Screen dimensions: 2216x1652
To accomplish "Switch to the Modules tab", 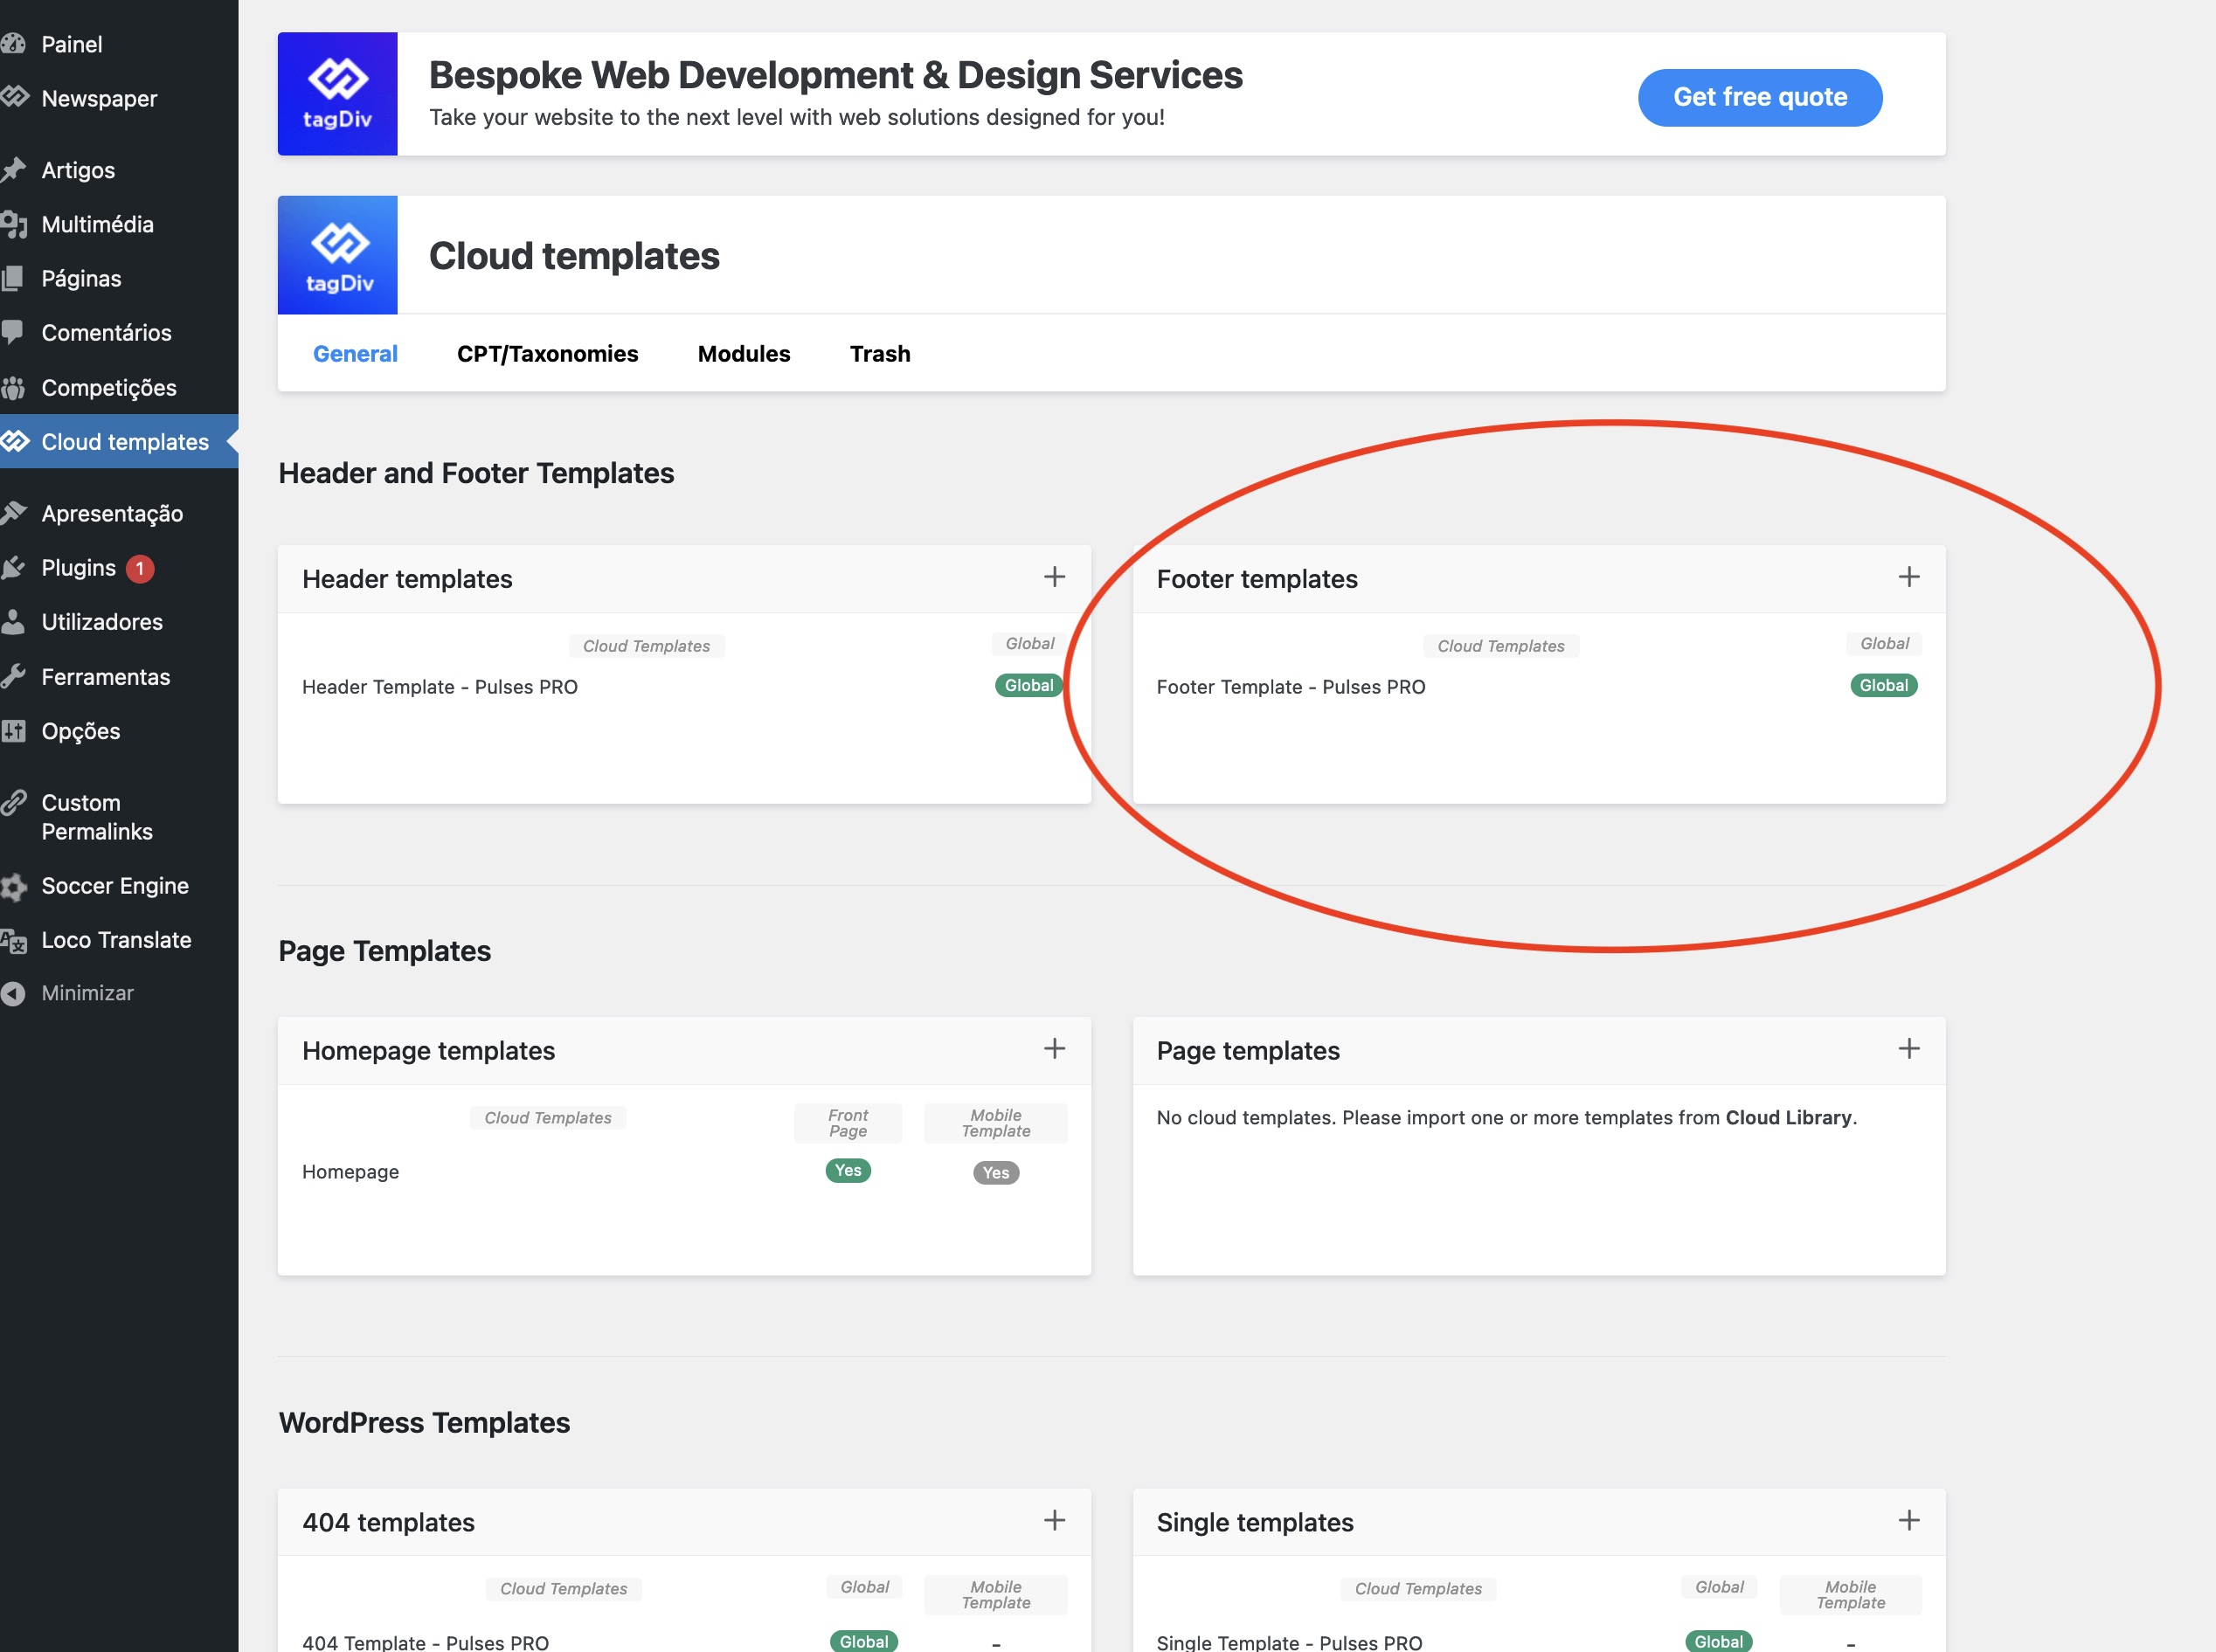I will [744, 354].
